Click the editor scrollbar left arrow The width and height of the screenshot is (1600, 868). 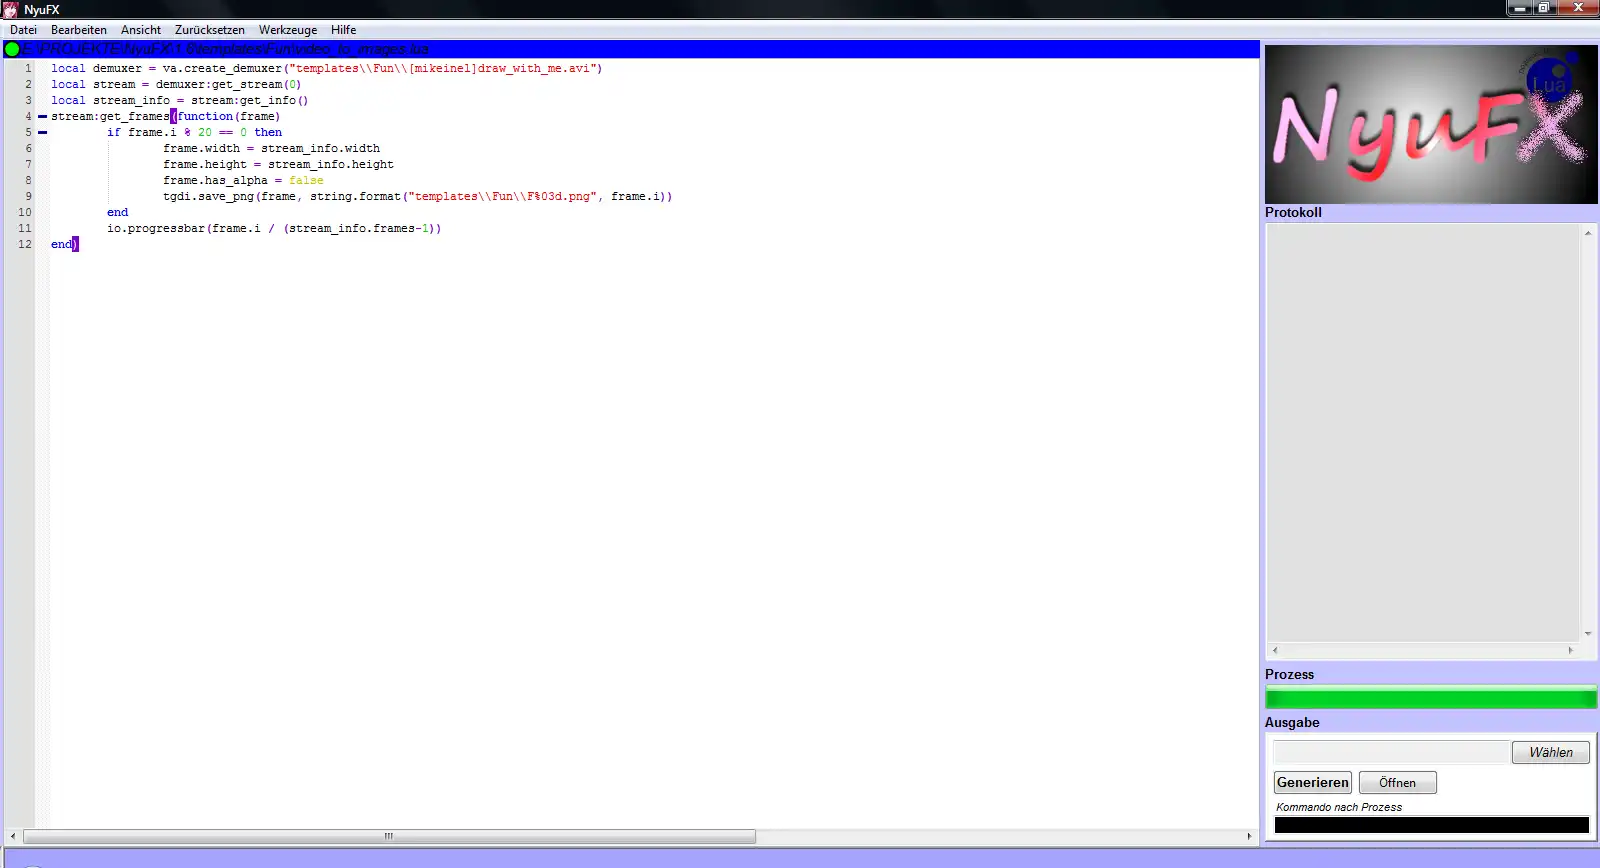(12, 836)
